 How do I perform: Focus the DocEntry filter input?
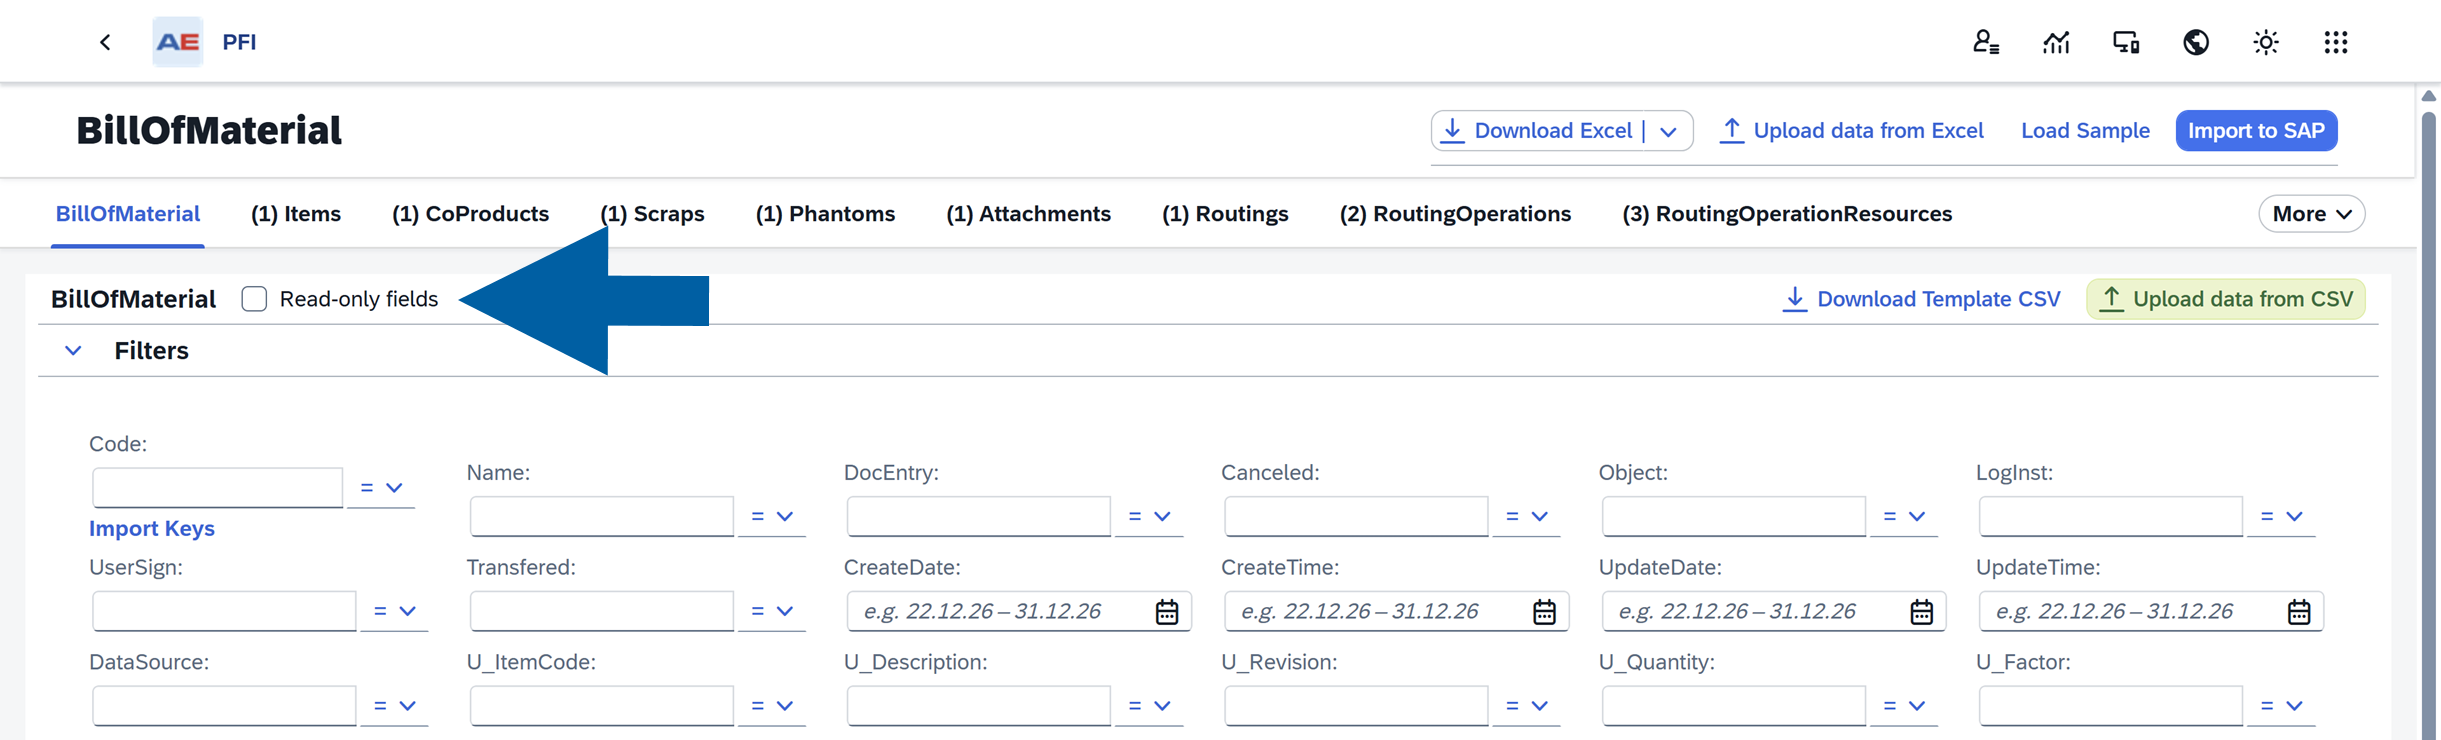click(x=978, y=516)
